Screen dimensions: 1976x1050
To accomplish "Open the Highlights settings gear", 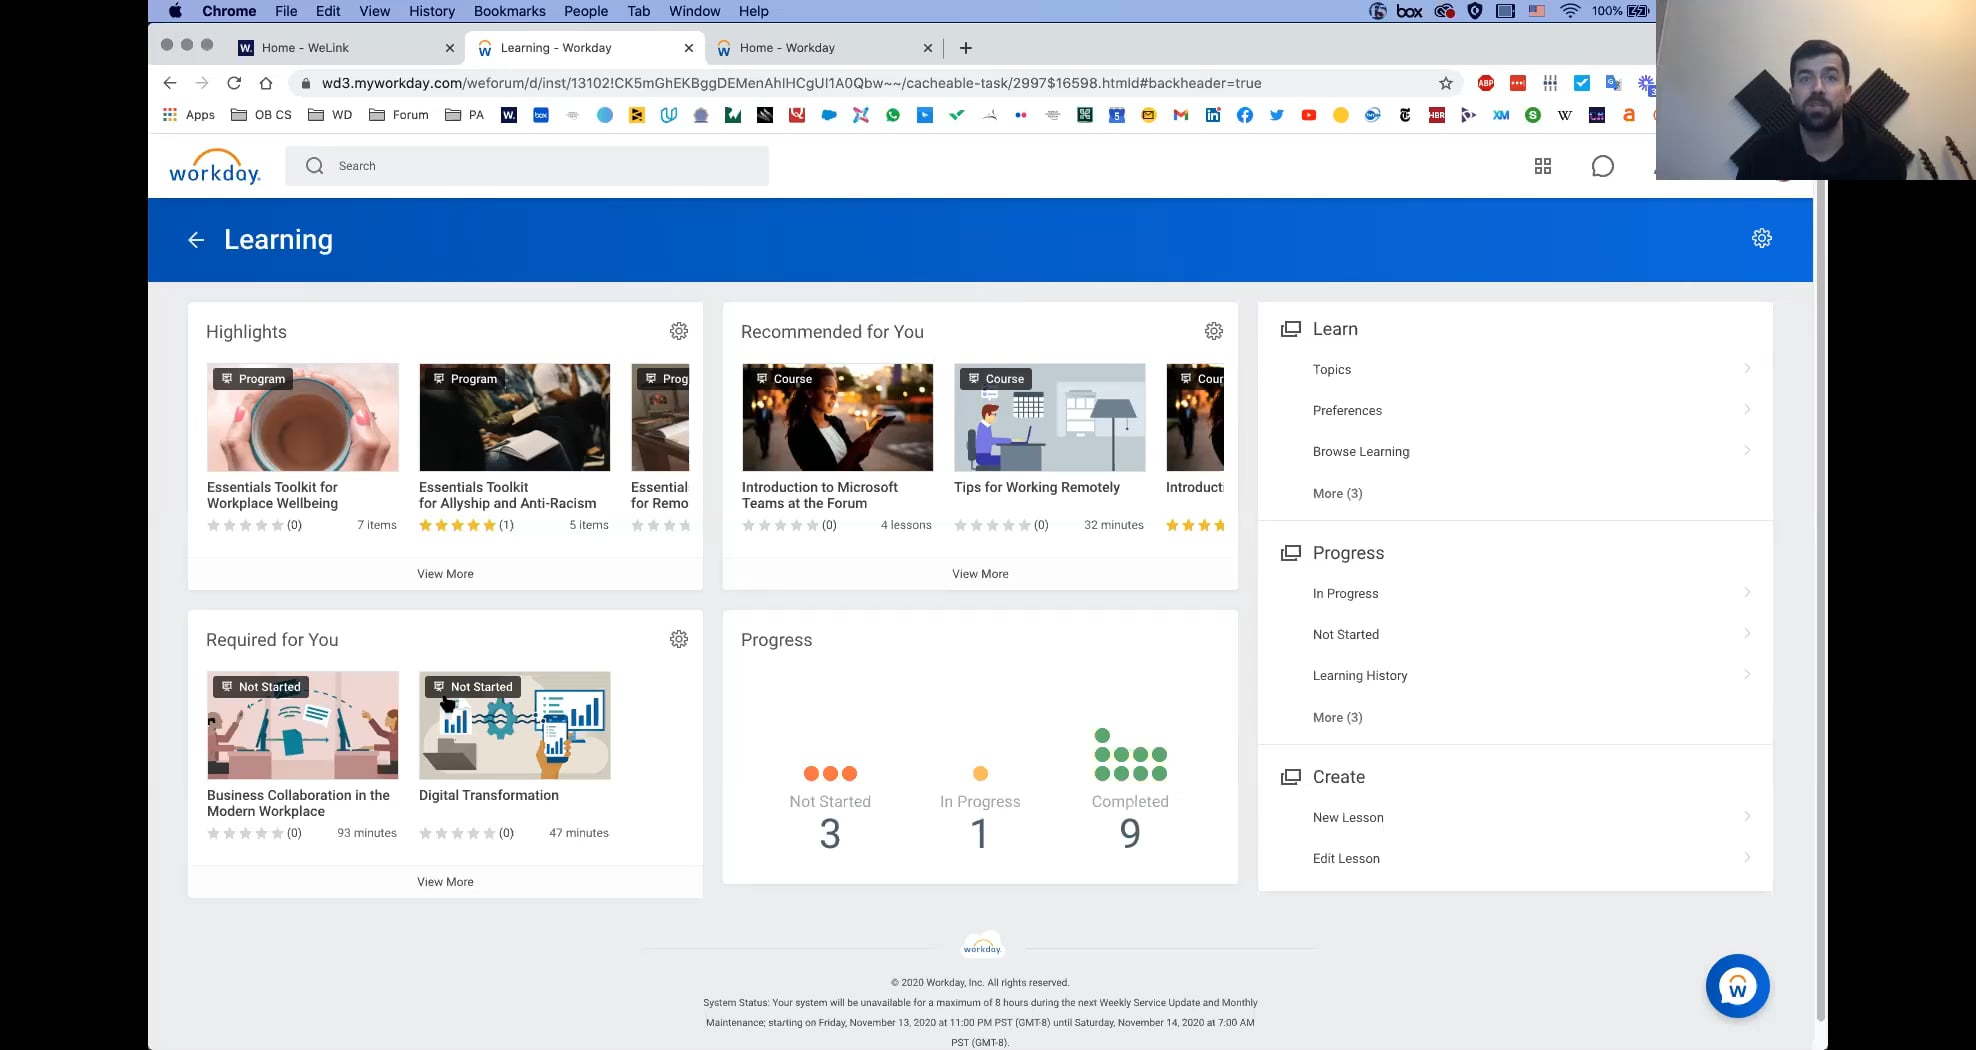I will pos(679,331).
